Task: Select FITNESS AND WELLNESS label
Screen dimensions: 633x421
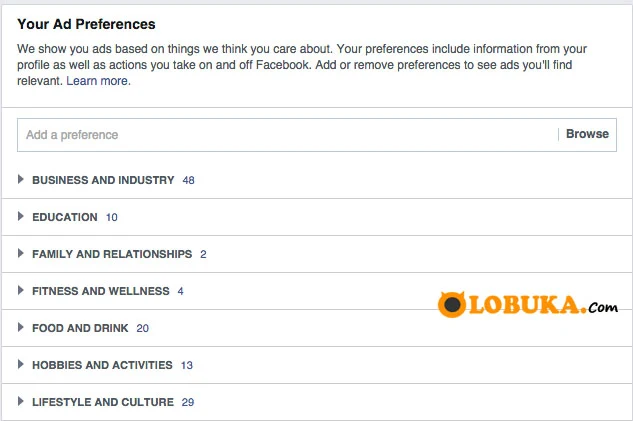Action: coord(101,291)
